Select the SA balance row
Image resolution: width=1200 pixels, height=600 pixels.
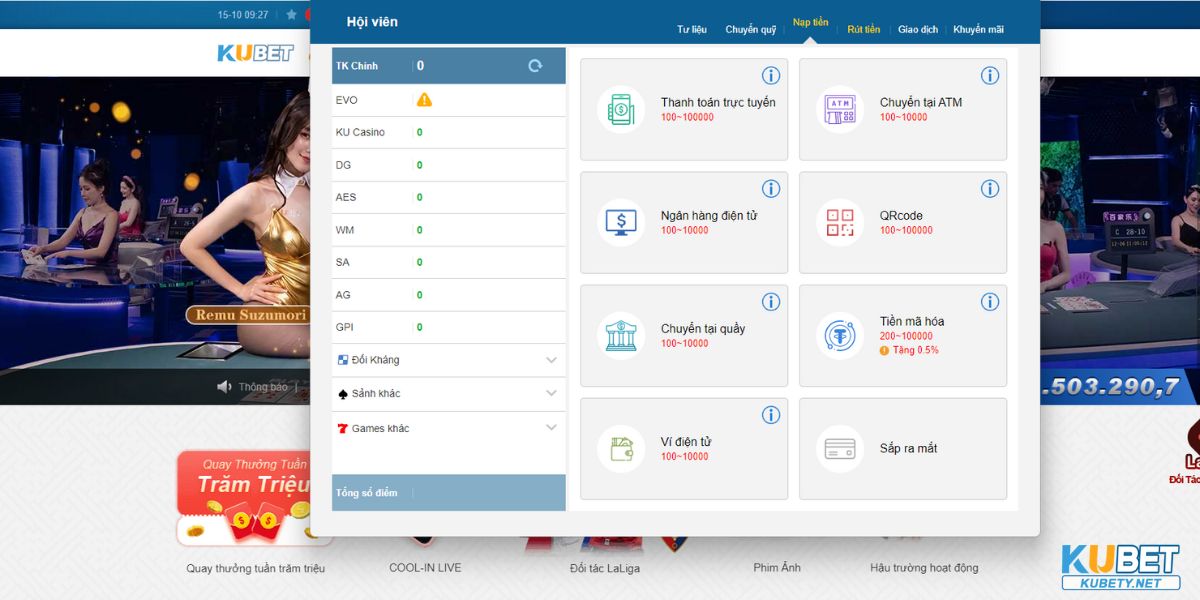449,262
